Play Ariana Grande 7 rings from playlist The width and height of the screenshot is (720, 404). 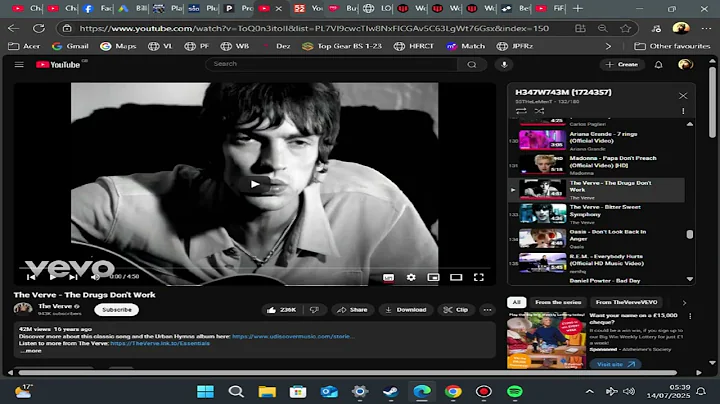596,140
